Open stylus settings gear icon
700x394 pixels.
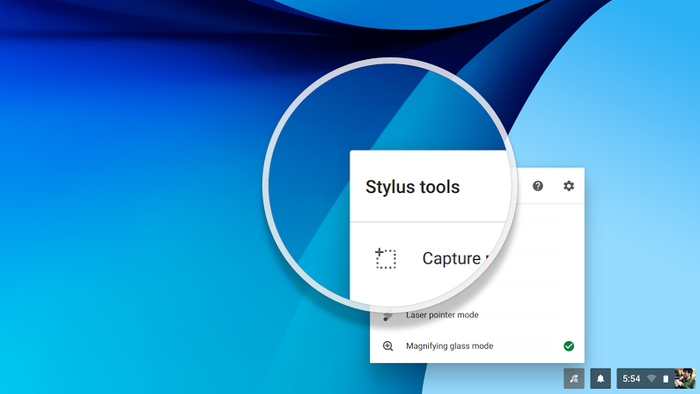[x=568, y=186]
